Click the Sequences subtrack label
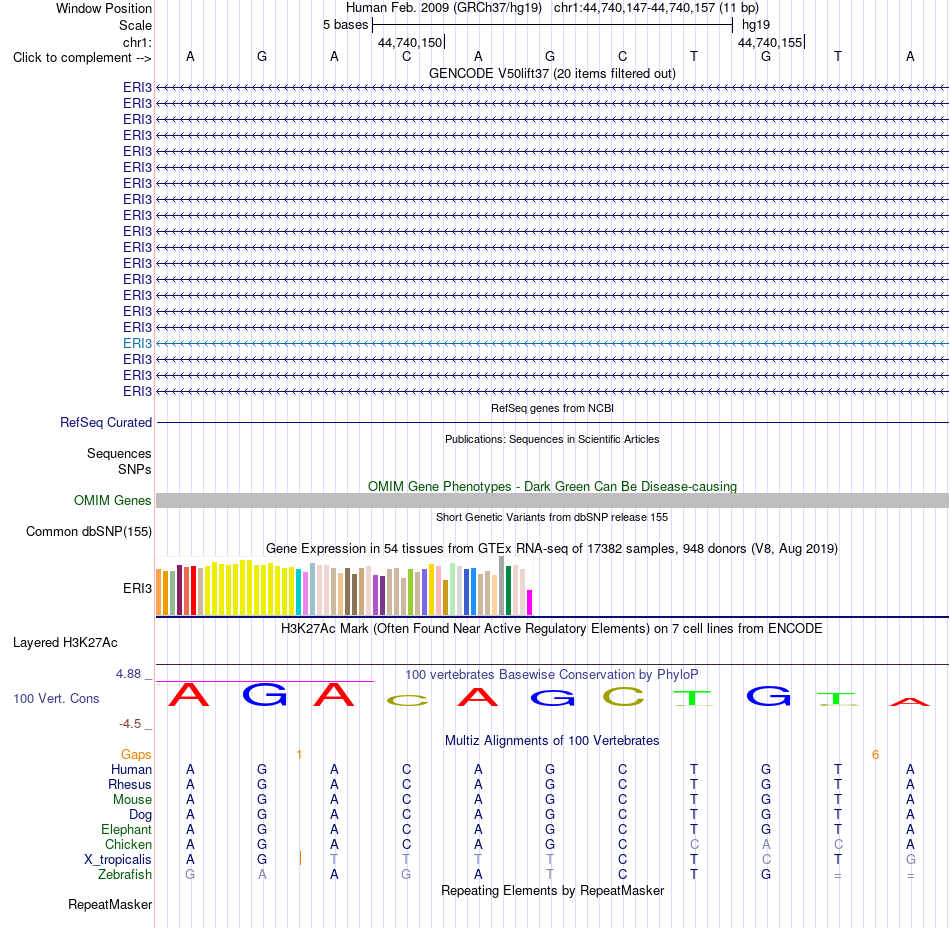The width and height of the screenshot is (950, 928). (x=119, y=453)
